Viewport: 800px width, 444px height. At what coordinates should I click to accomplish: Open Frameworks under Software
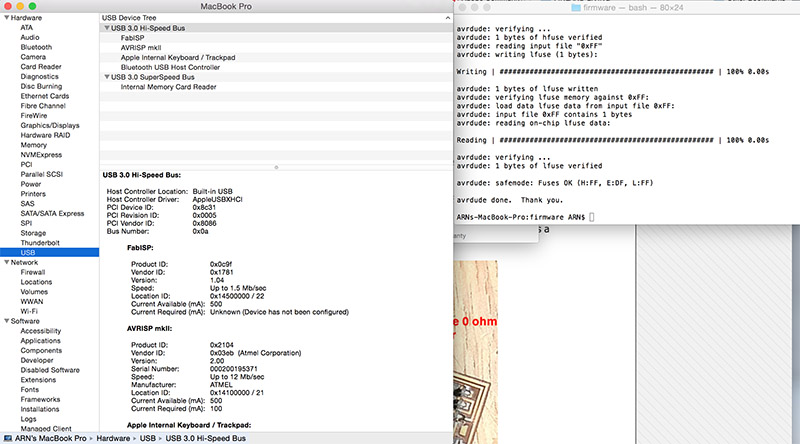coord(40,399)
